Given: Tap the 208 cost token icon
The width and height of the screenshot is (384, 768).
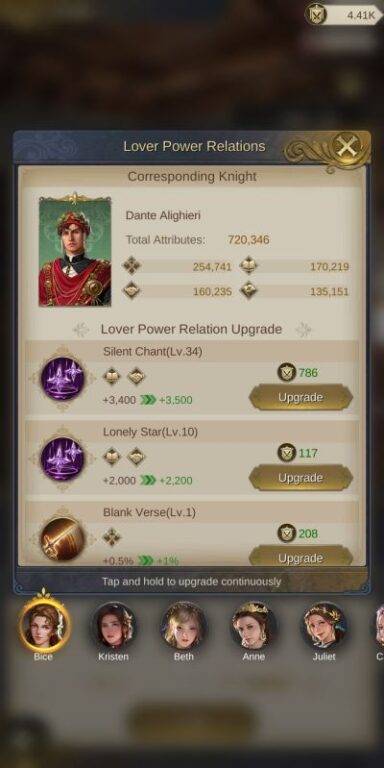Looking at the screenshot, I should point(287,533).
